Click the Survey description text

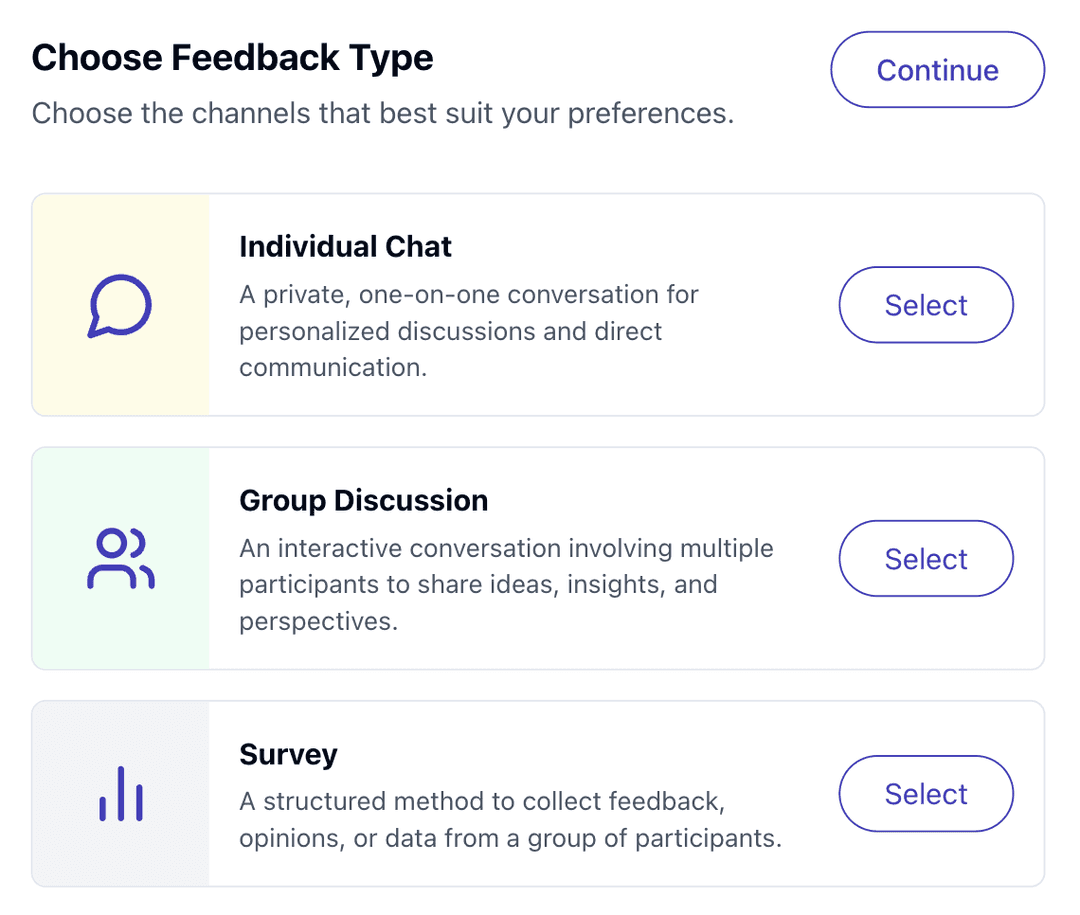(x=510, y=820)
